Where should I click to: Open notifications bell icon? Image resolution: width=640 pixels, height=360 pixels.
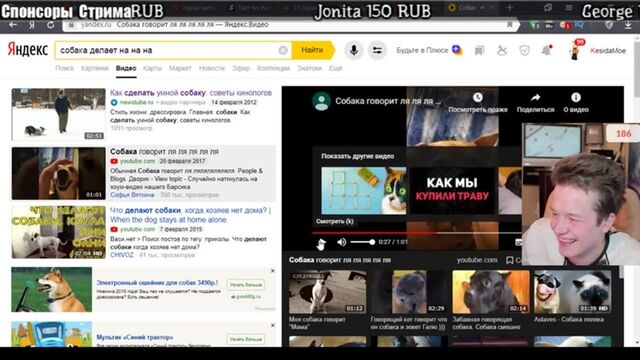546,51
